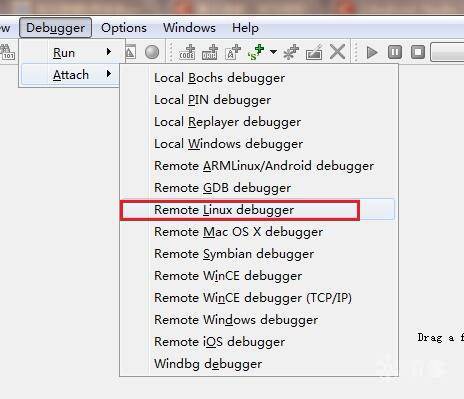Viewport: 464px width, 399px height.
Task: Click the add data segment icon
Action: click(x=210, y=52)
